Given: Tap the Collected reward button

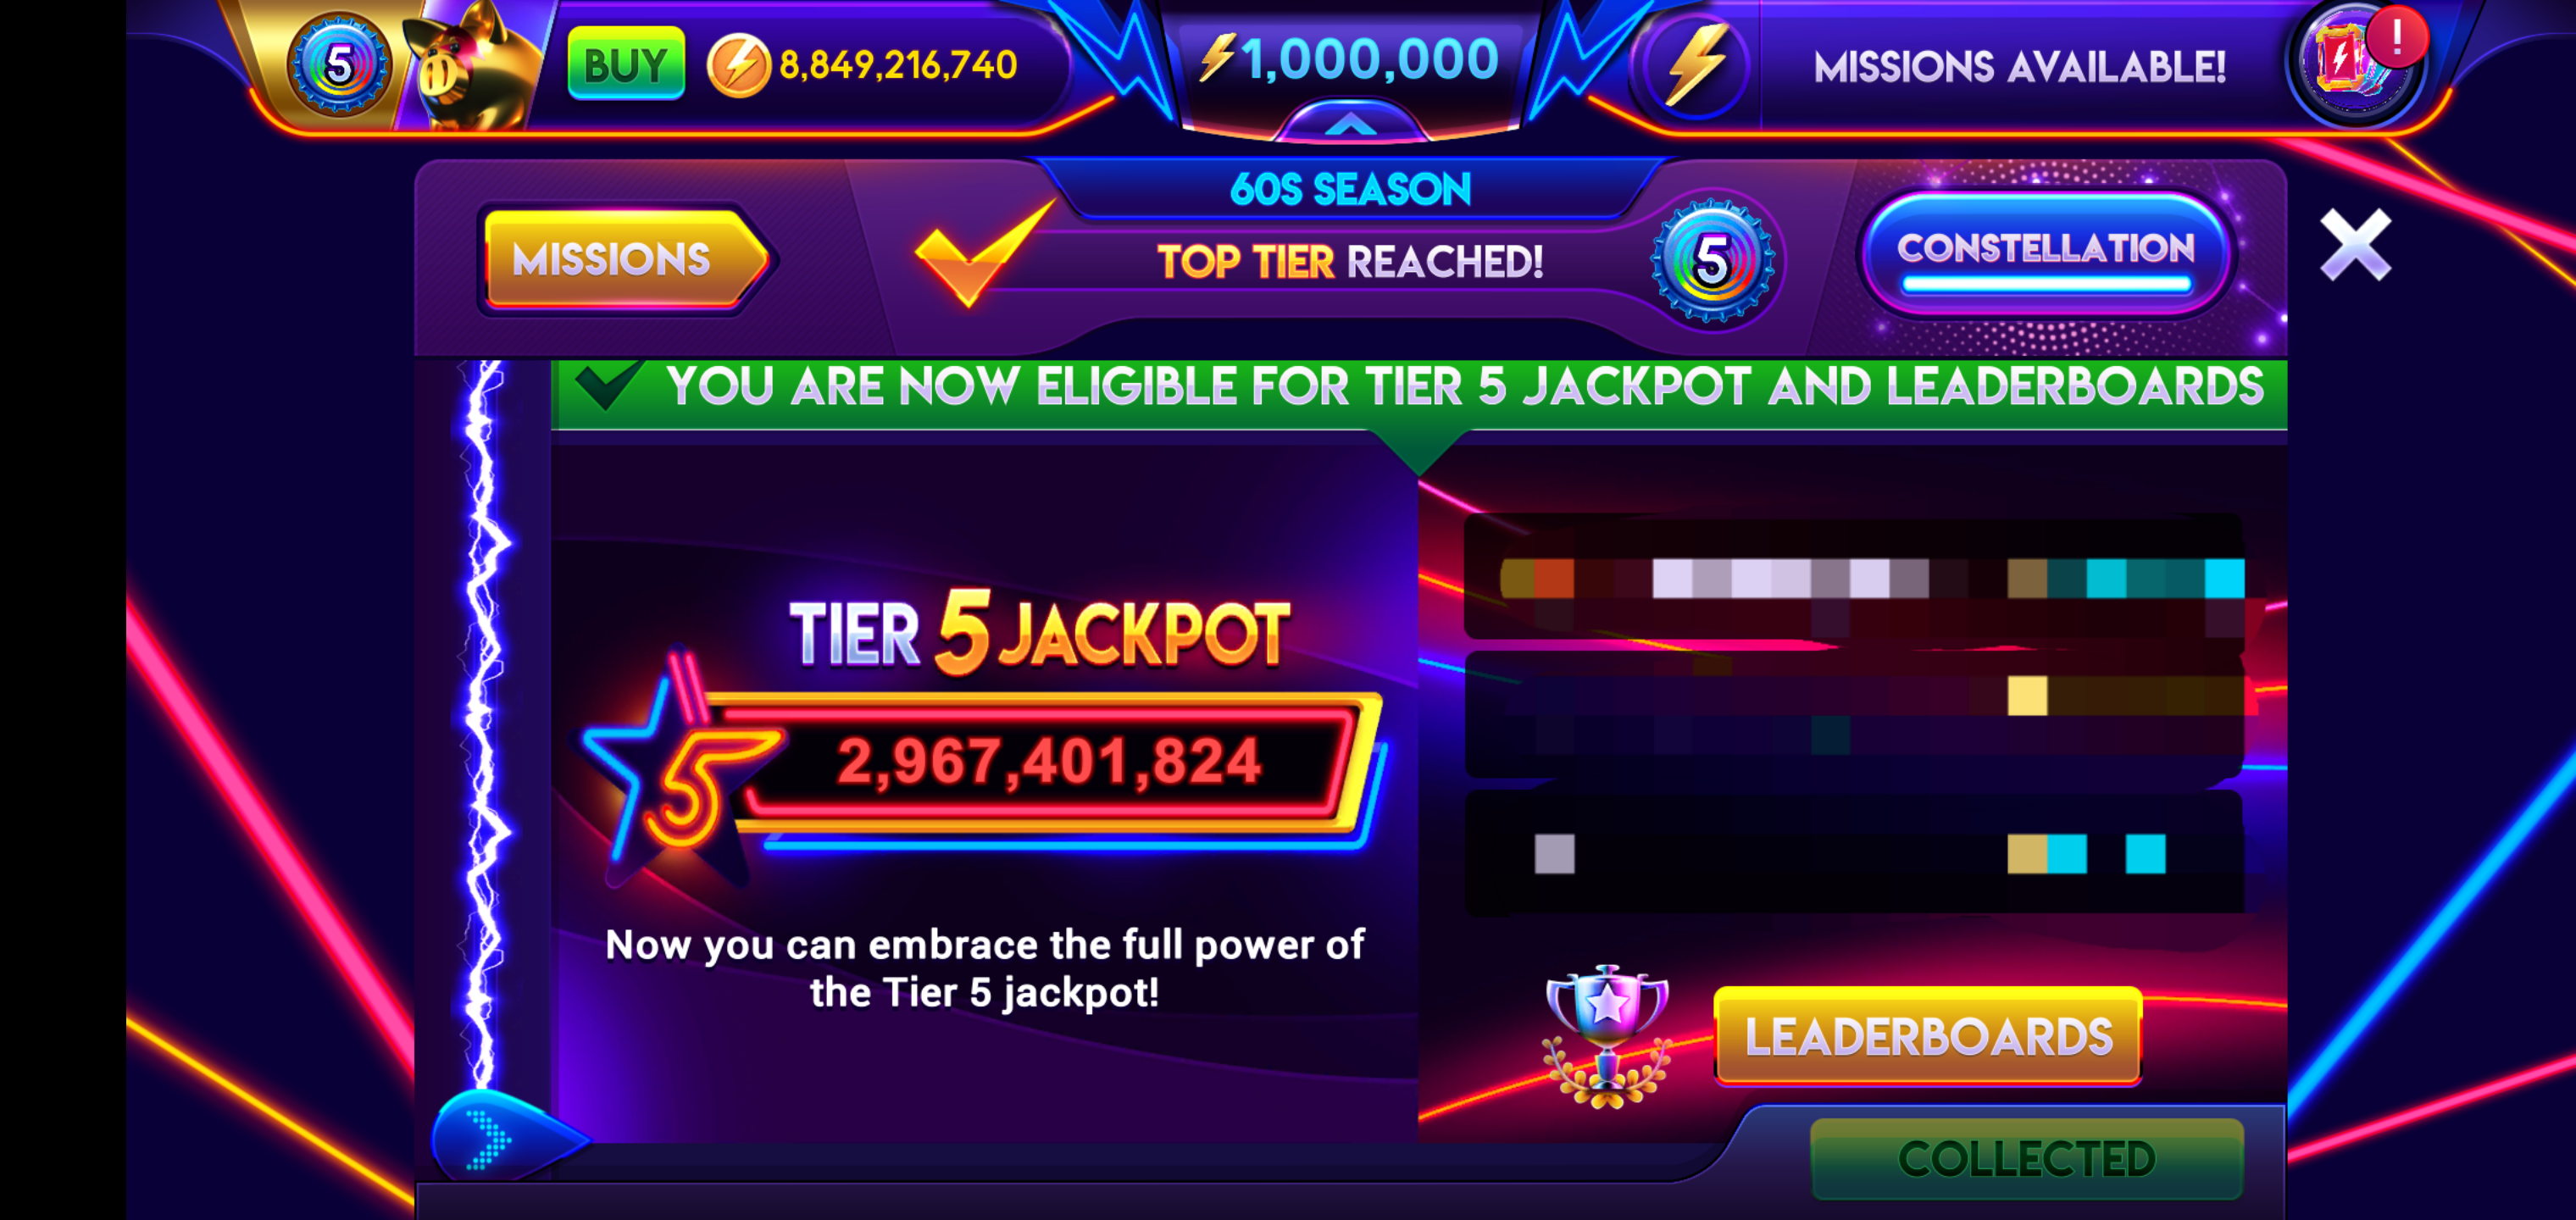Looking at the screenshot, I should (2026, 1158).
